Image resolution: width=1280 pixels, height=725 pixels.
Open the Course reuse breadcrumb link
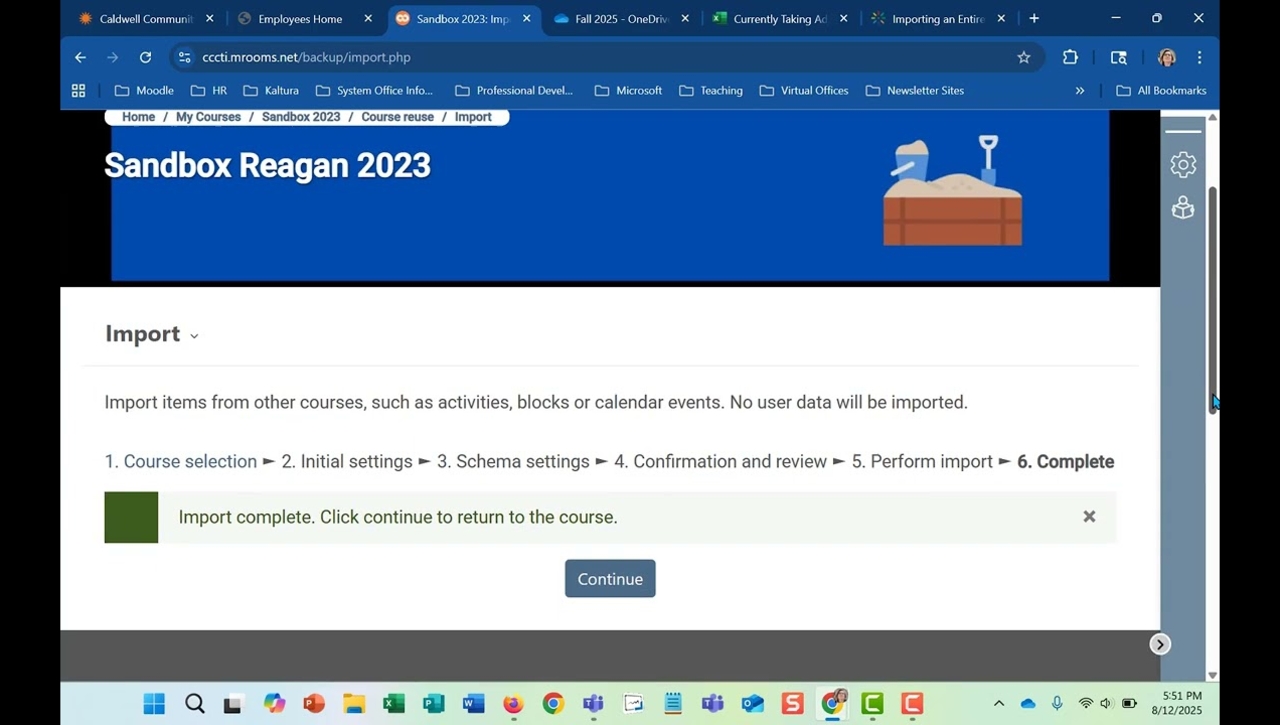coord(397,117)
